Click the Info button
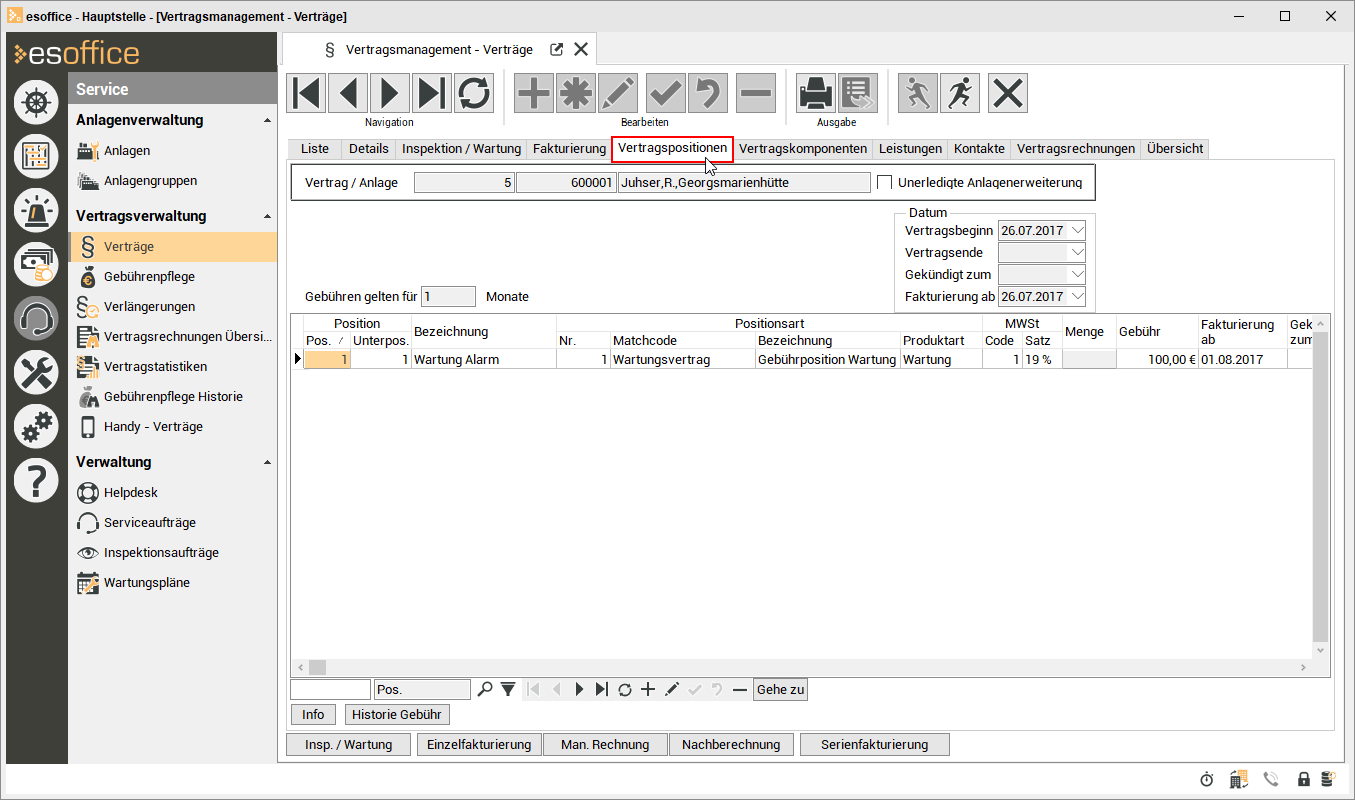This screenshot has height=800, width=1355. (x=313, y=715)
